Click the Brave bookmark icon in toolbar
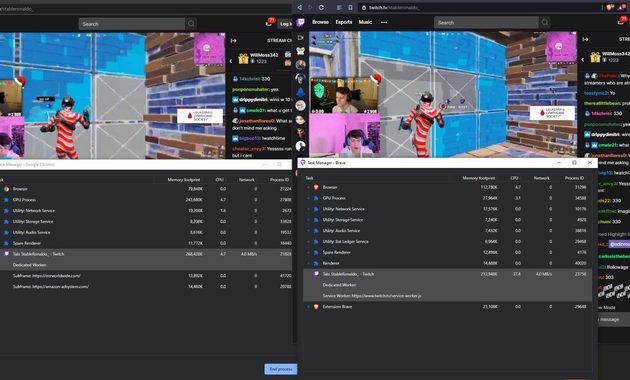Viewport: 630px width, 380px height. click(x=350, y=8)
